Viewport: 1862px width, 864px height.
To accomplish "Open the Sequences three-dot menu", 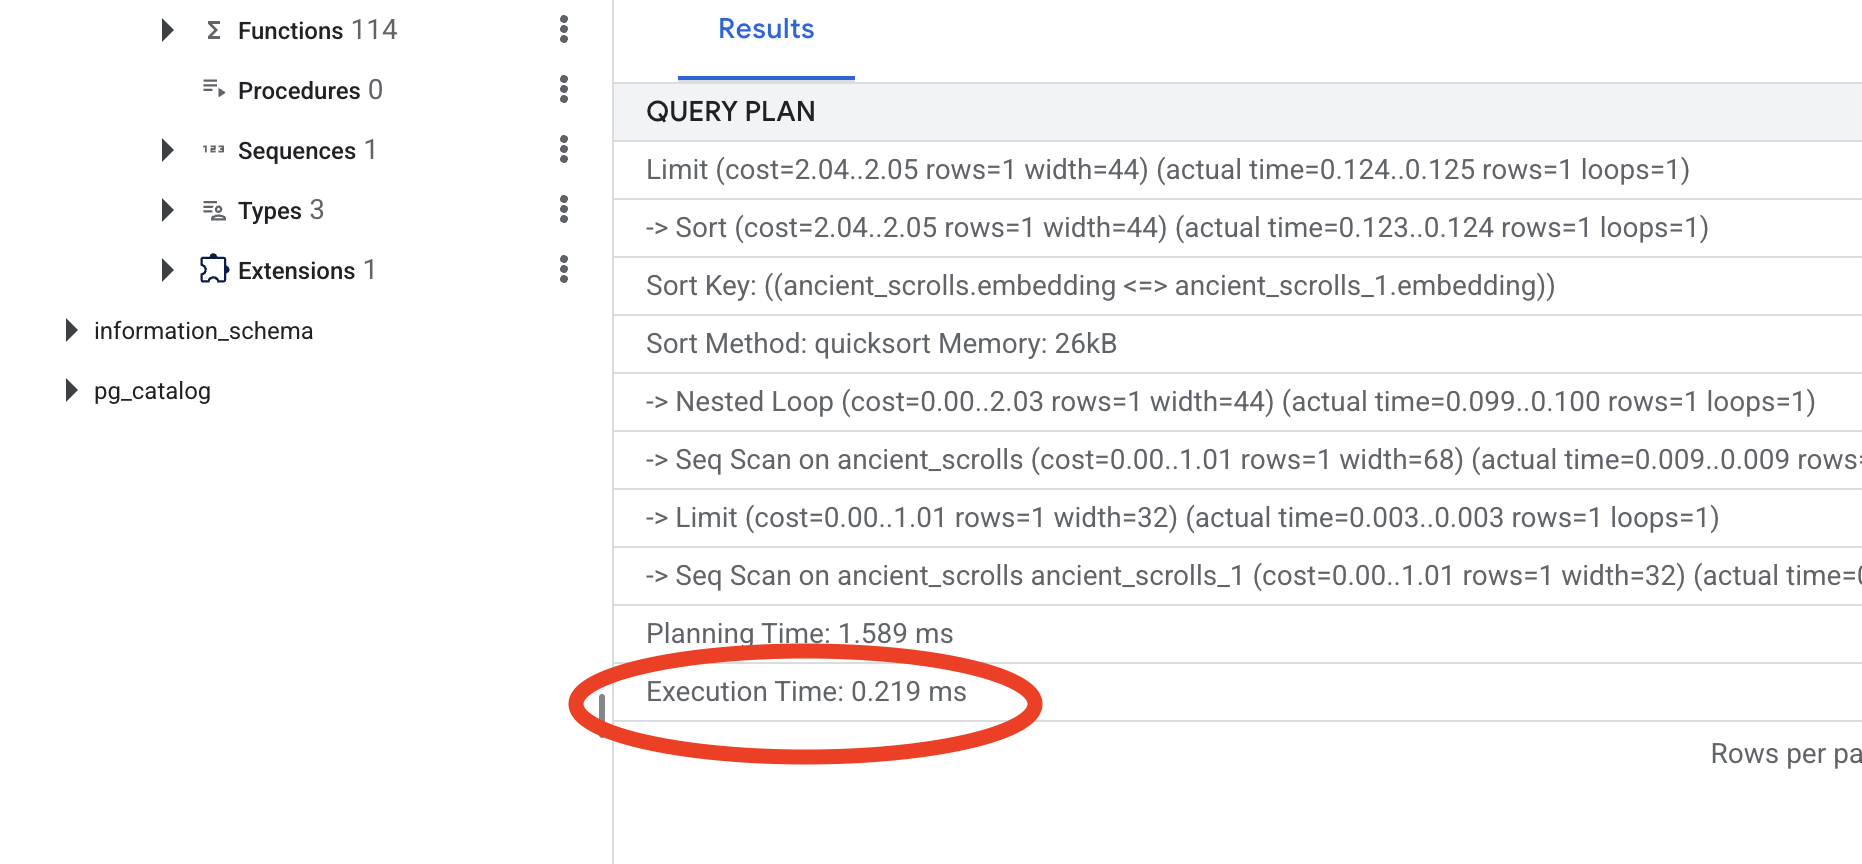I will pyautogui.click(x=564, y=150).
